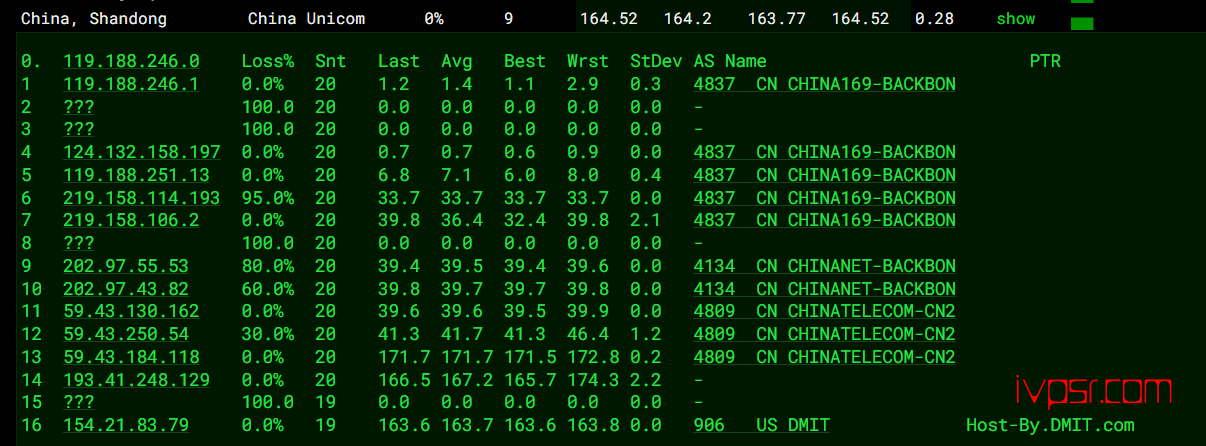Click IP link 124.132.158.197
Image resolution: width=1206 pixels, height=446 pixels.
(142, 152)
